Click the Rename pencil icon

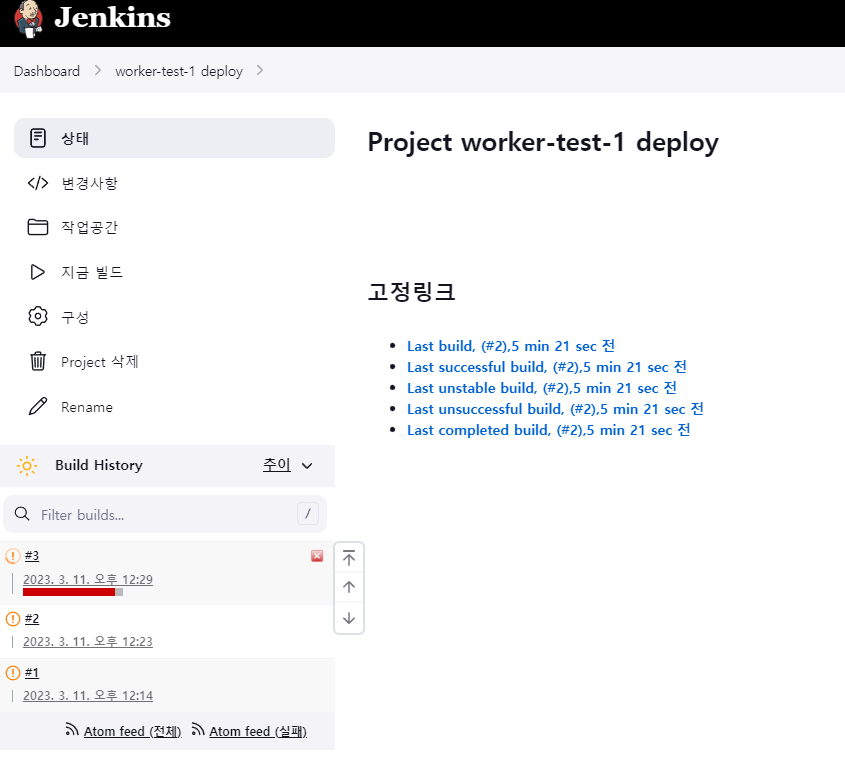38,406
